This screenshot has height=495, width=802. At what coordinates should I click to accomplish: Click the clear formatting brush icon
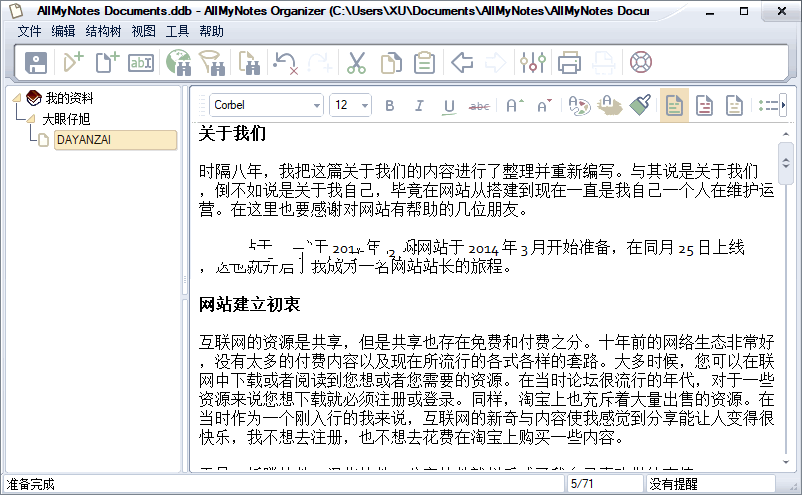640,105
